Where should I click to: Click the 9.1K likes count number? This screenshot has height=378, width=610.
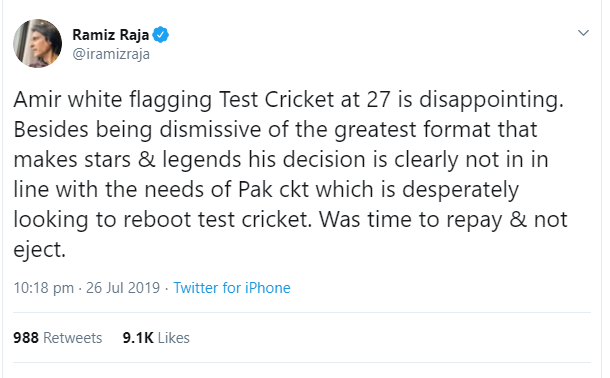coord(138,338)
